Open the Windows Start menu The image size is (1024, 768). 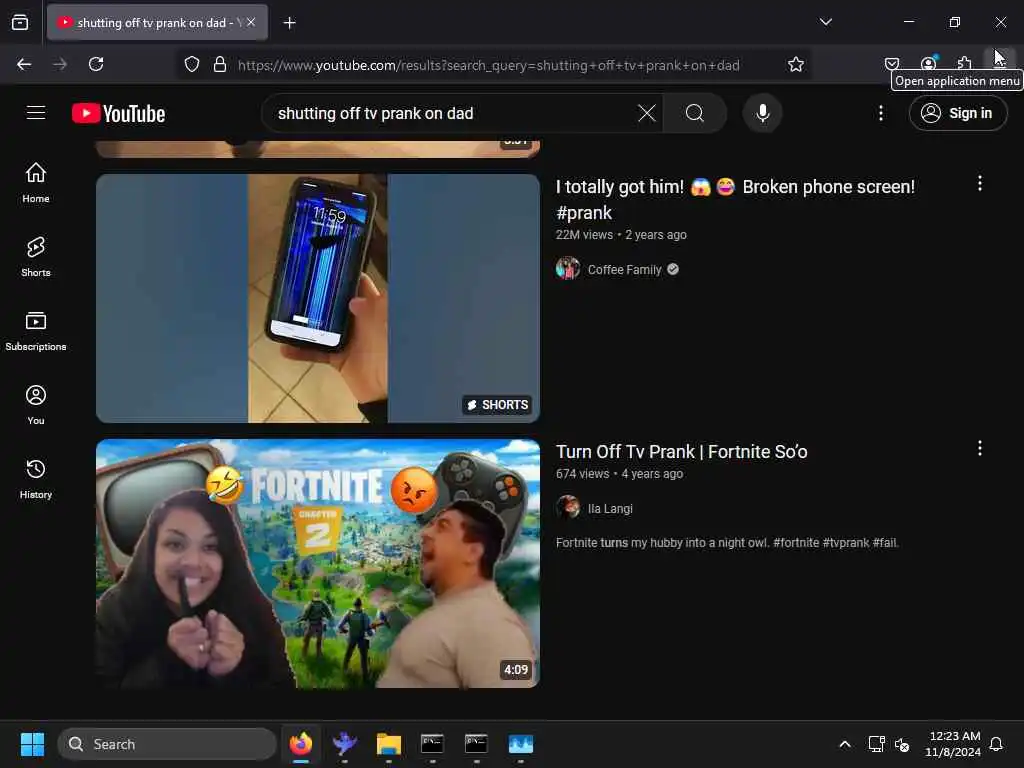(x=32, y=744)
